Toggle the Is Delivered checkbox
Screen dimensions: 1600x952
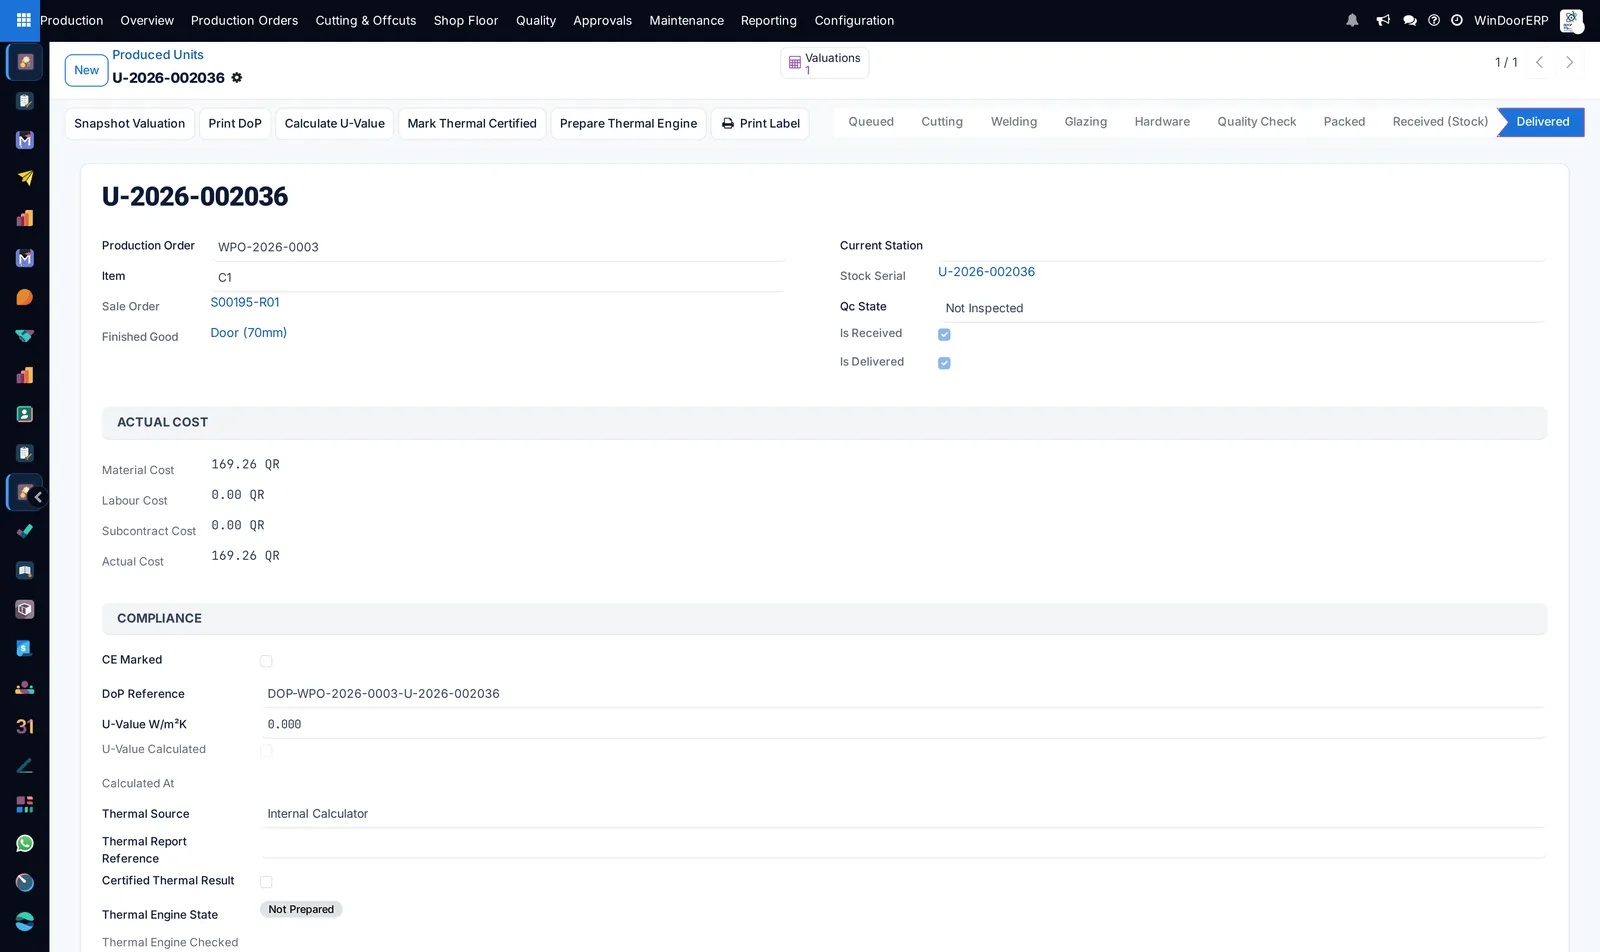944,363
